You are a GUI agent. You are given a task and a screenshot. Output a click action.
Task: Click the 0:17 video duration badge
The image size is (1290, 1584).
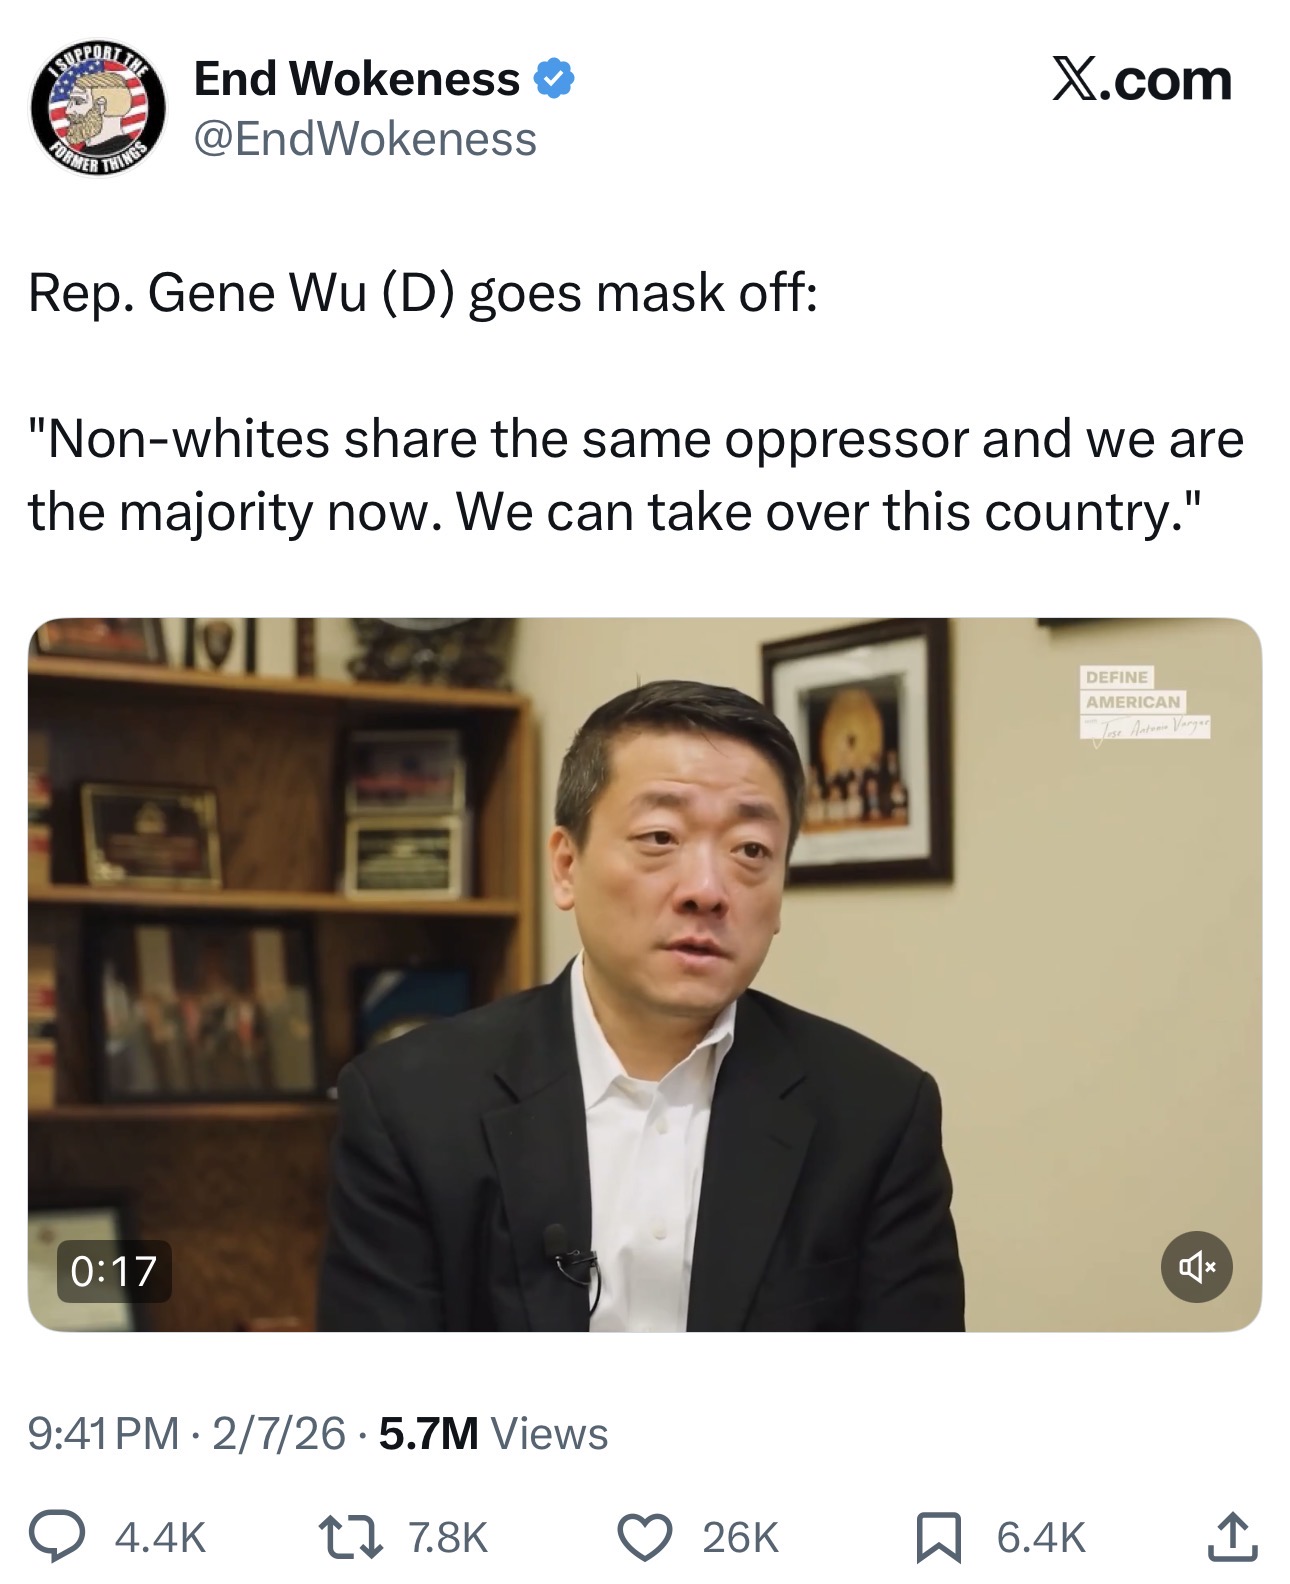pyautogui.click(x=114, y=1271)
